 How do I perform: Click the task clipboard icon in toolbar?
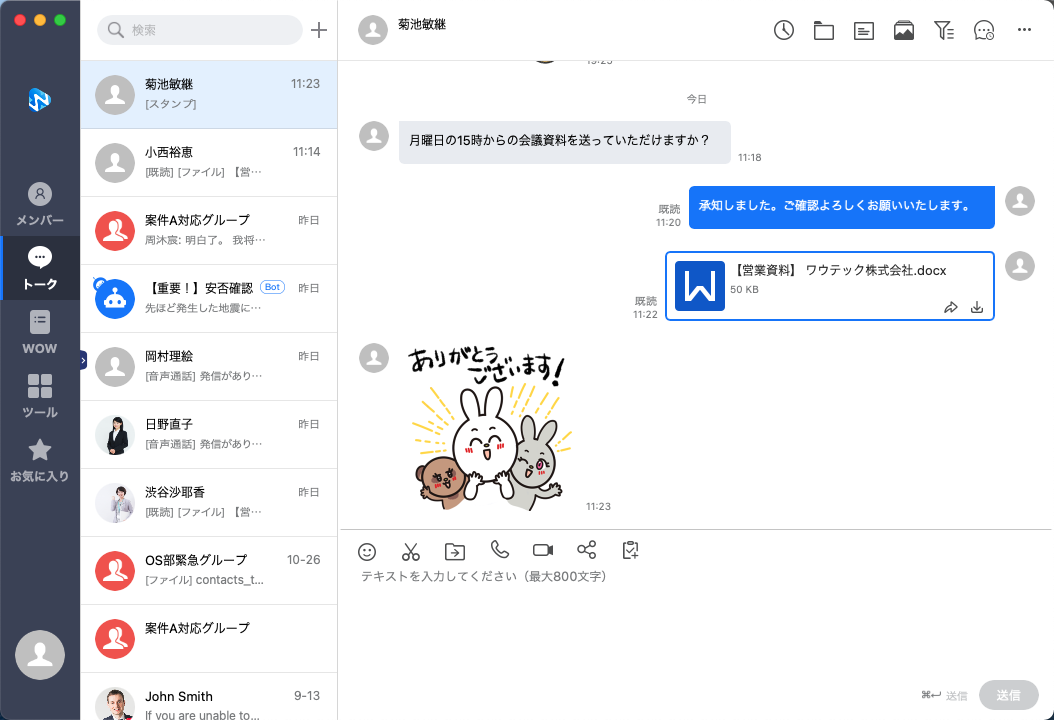coord(631,550)
